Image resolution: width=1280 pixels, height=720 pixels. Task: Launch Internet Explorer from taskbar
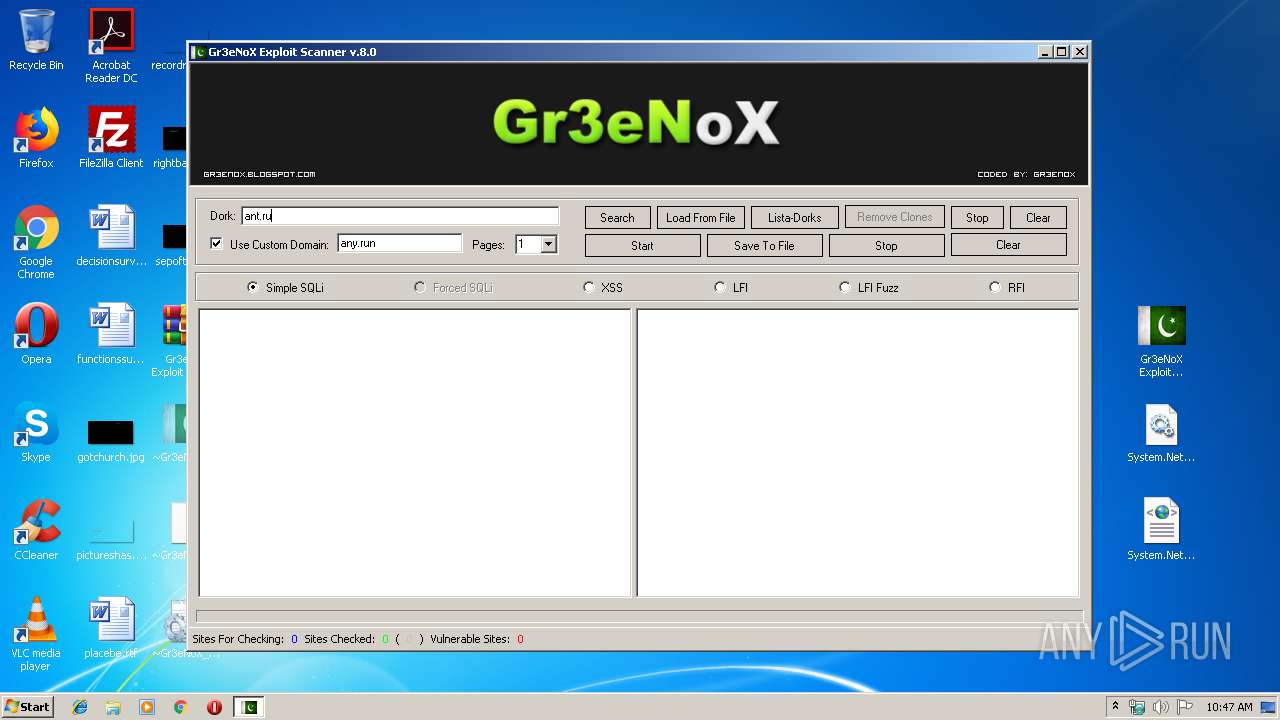click(x=80, y=707)
